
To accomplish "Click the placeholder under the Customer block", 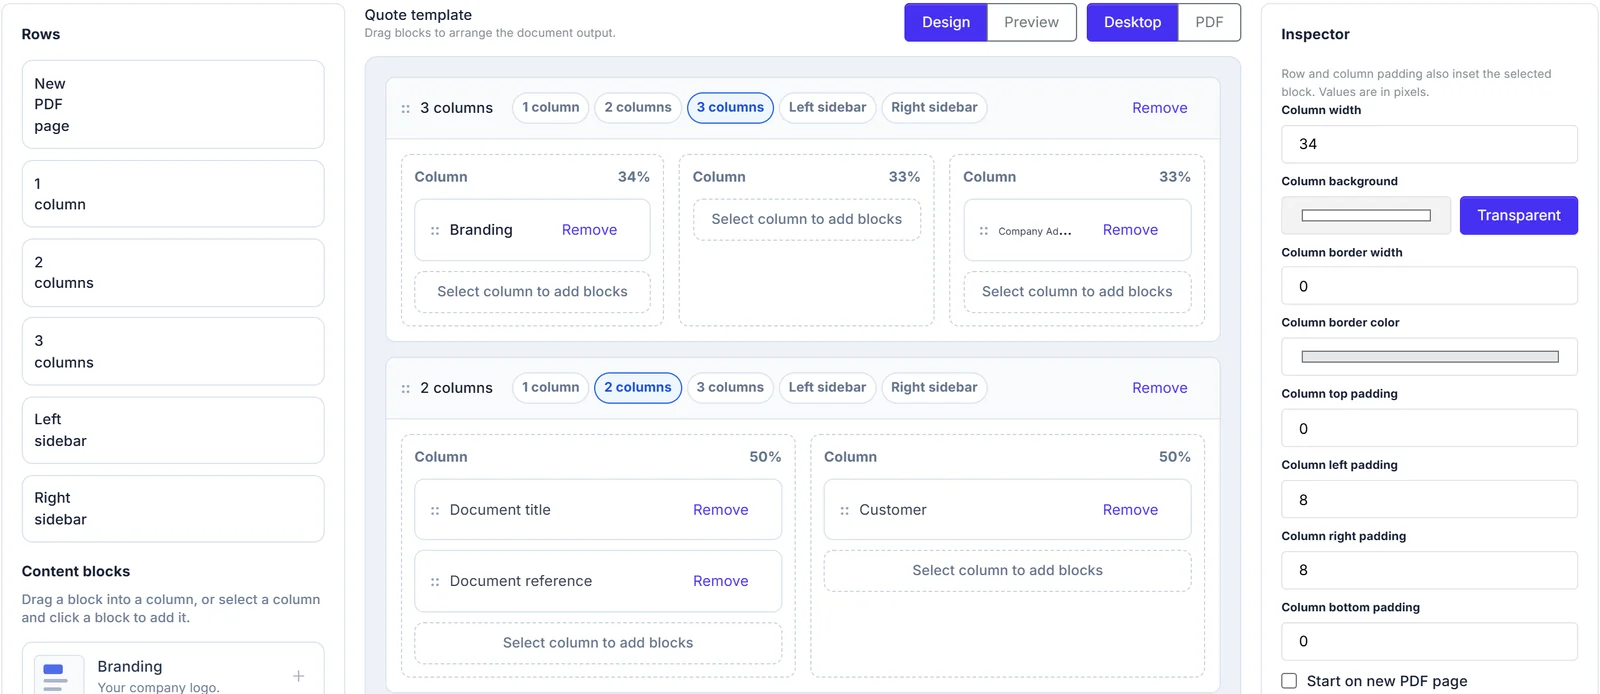I will click(x=1007, y=571).
